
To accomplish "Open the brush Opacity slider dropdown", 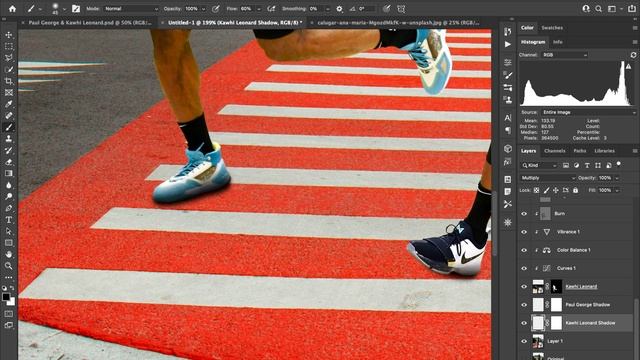I will pos(203,9).
